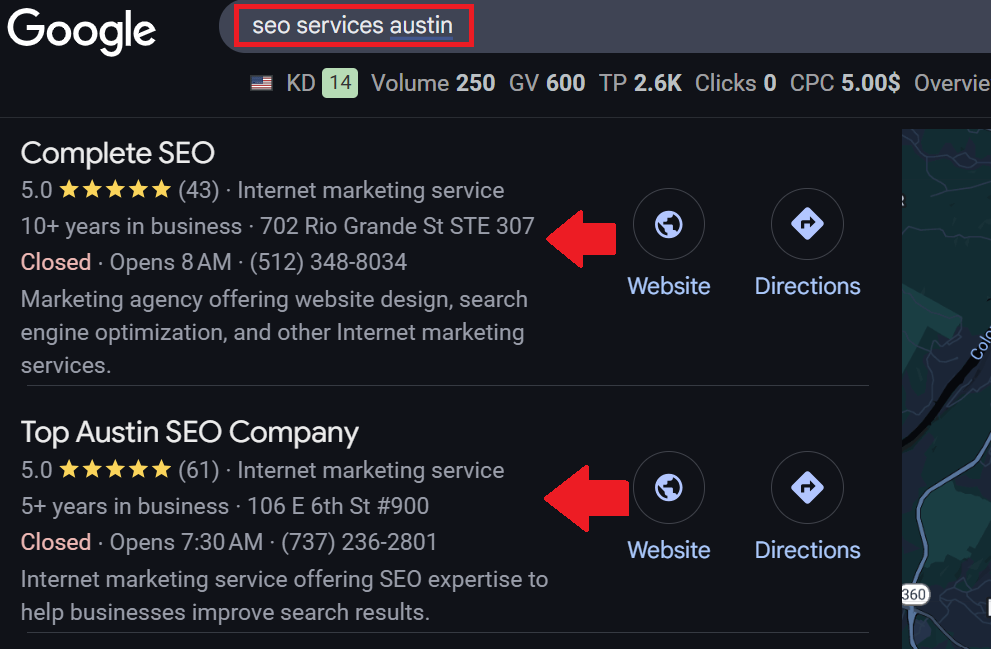This screenshot has width=991, height=649.
Task: Click the globe Website icon for Top Austin SEO Company
Action: click(x=669, y=487)
